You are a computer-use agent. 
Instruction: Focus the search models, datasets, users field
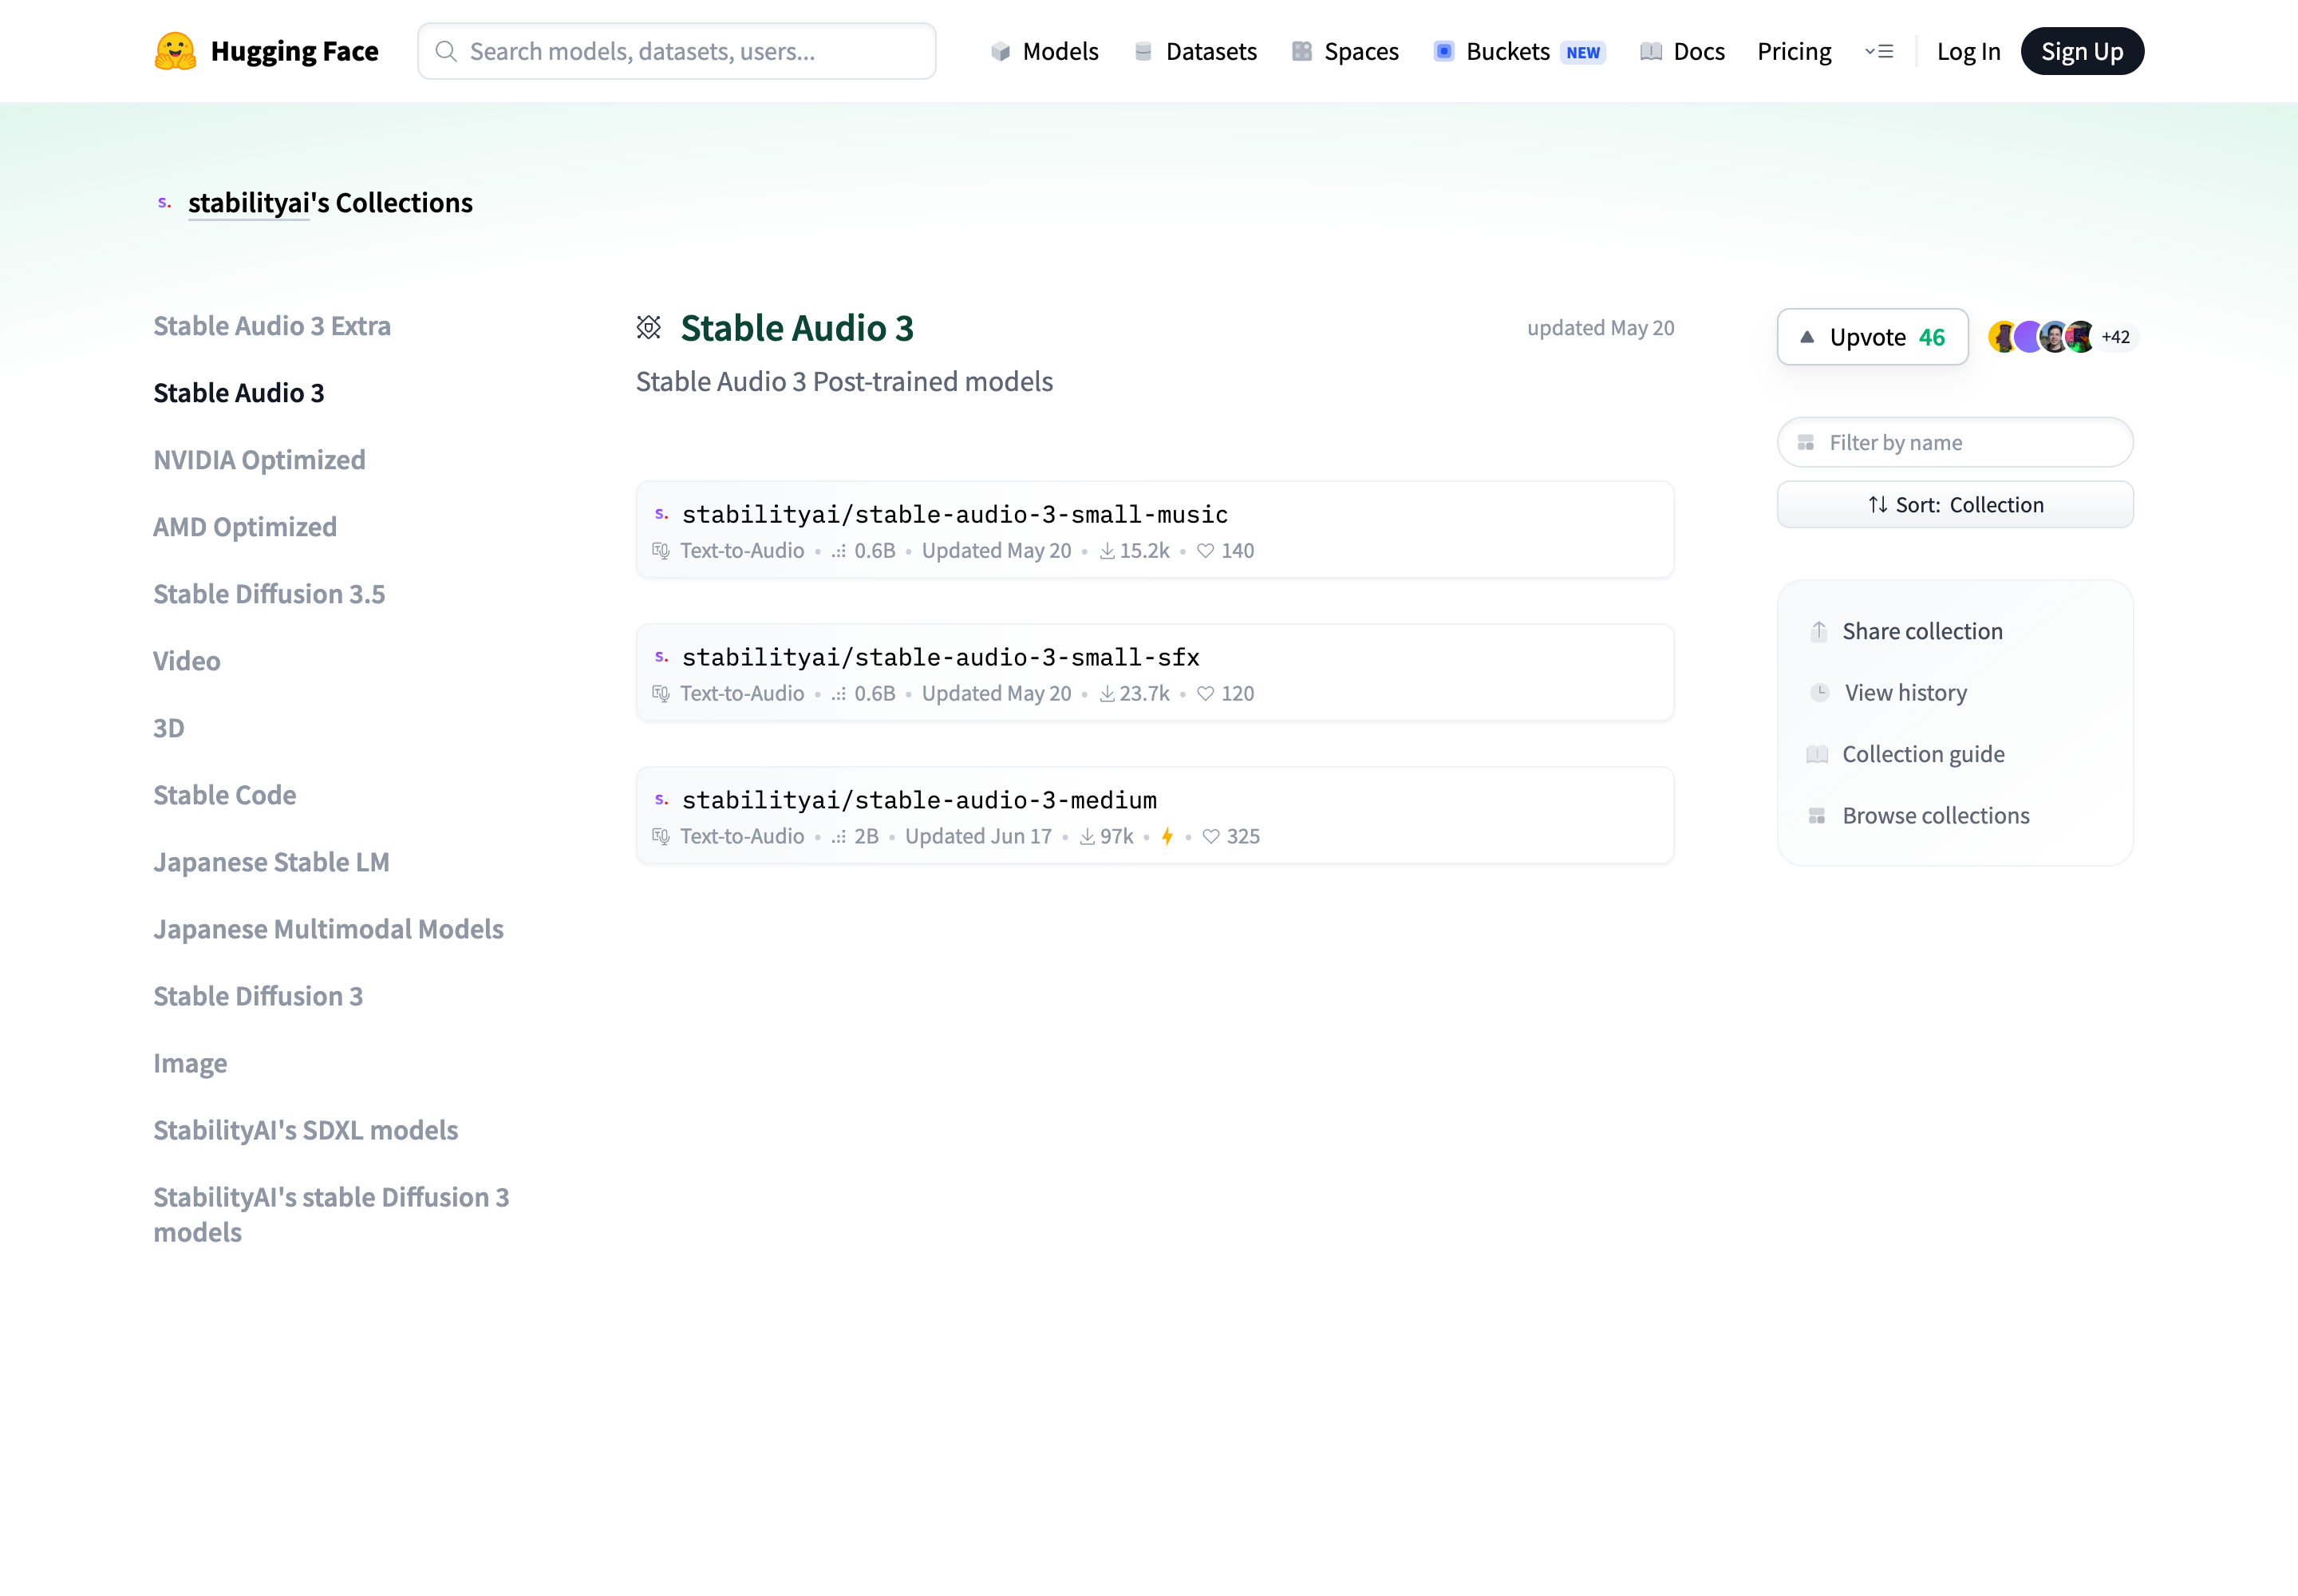click(x=677, y=51)
